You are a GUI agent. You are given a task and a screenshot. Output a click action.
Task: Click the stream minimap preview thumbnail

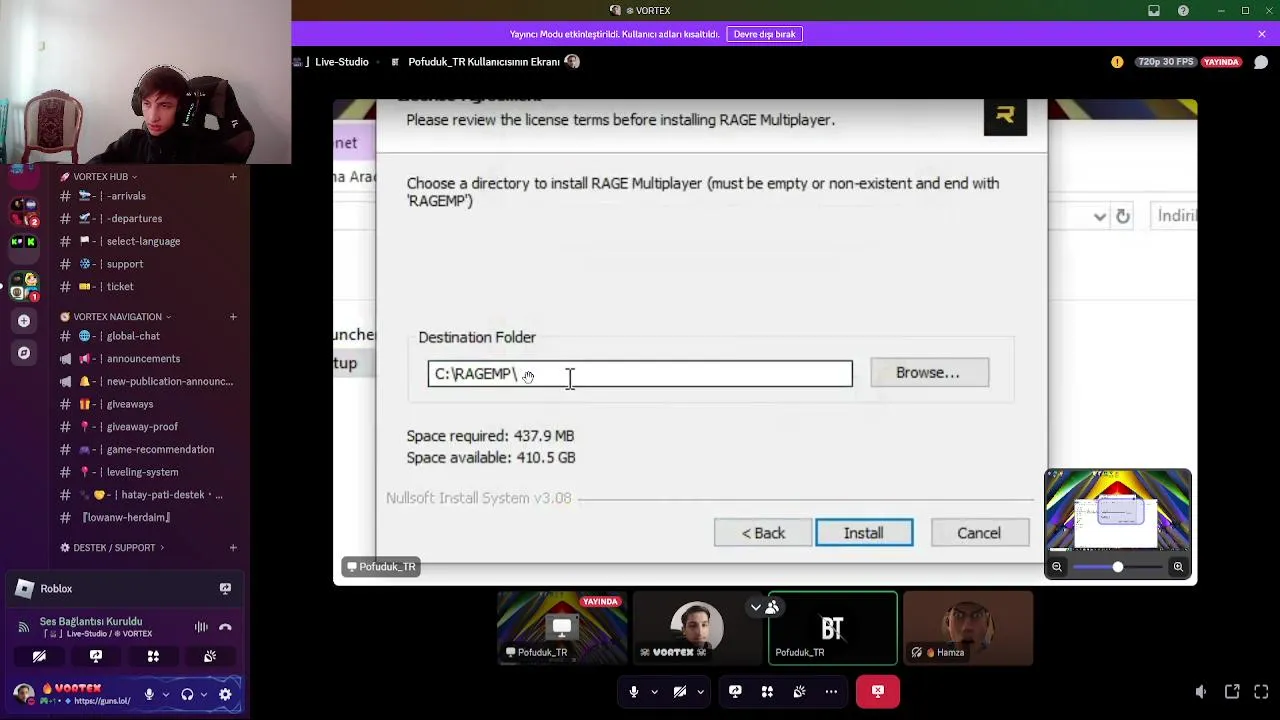pos(1118,512)
